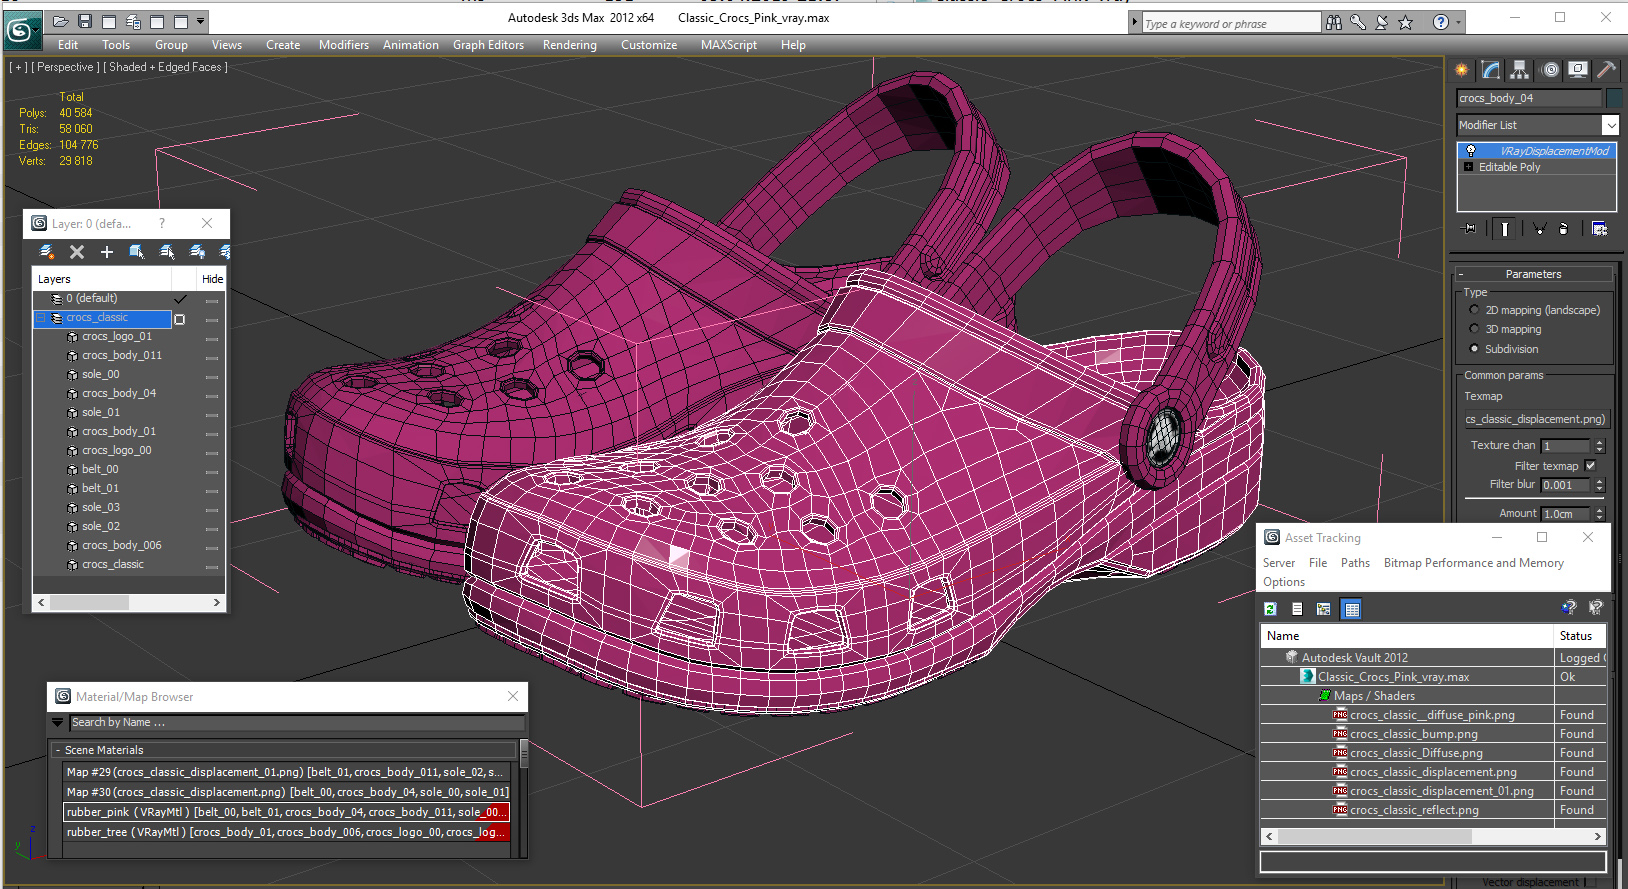Toggle Filter texmap checkbox
The width and height of the screenshot is (1628, 889).
pos(1590,466)
